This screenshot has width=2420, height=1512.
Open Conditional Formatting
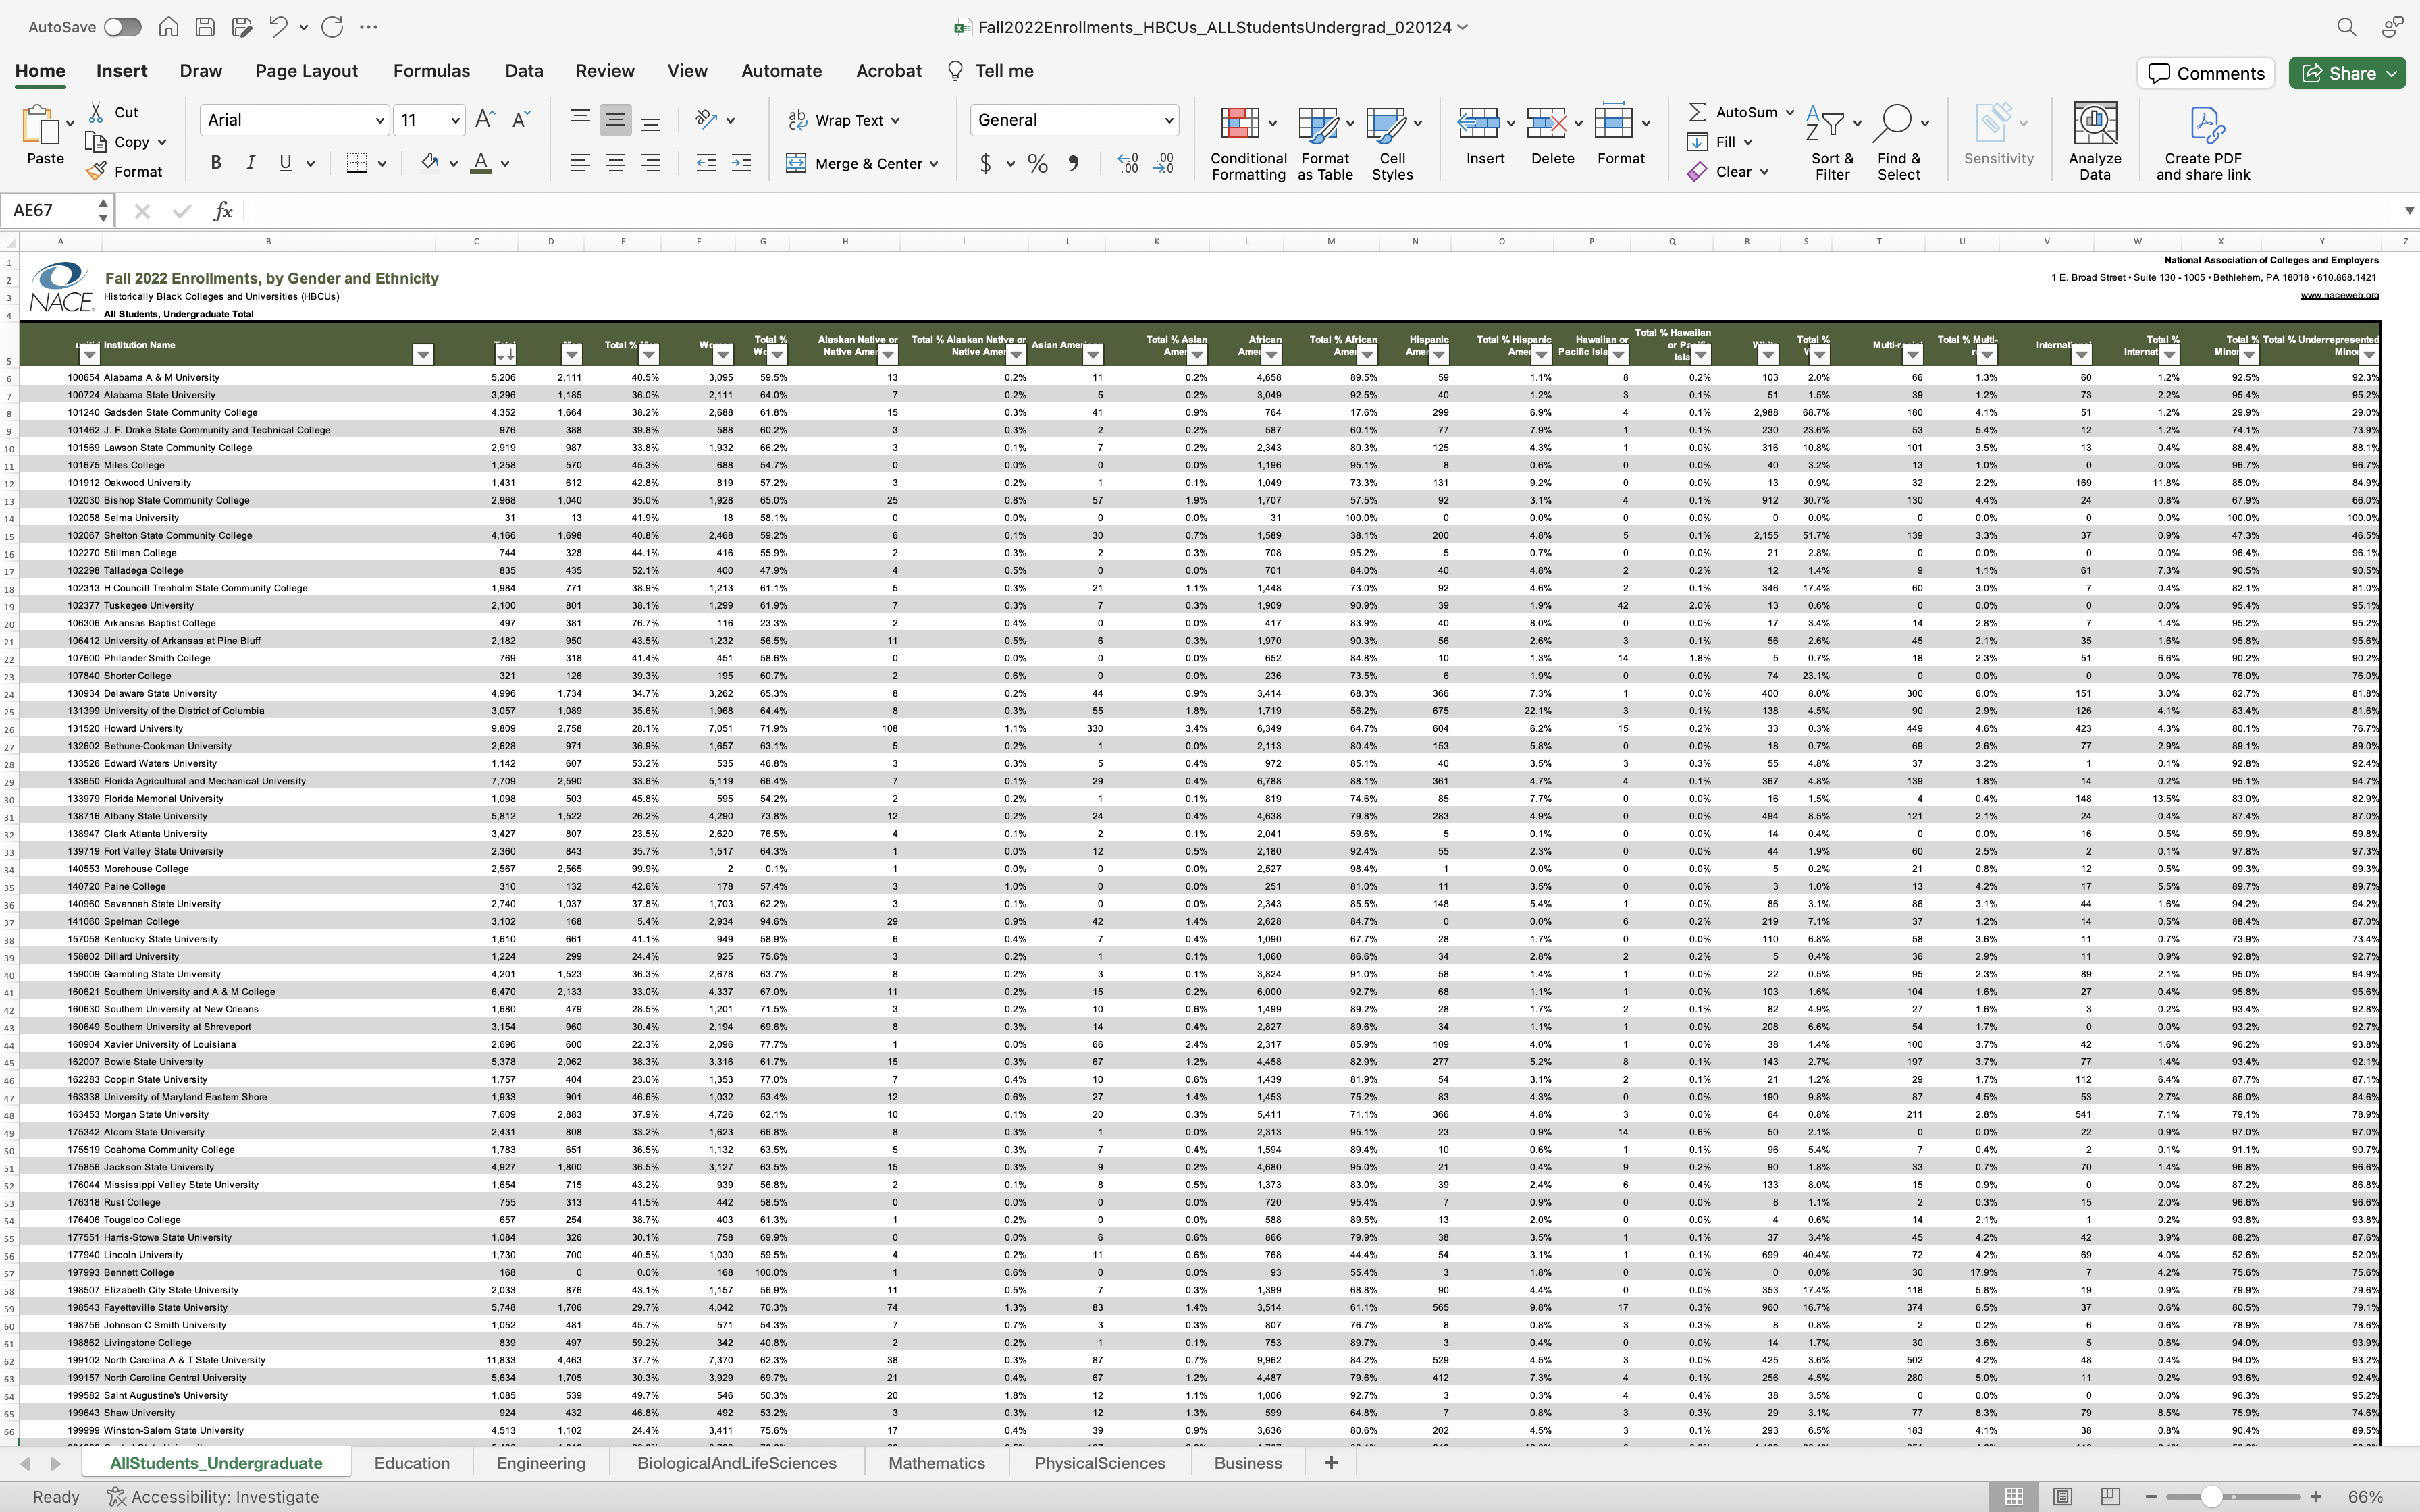click(x=1248, y=143)
